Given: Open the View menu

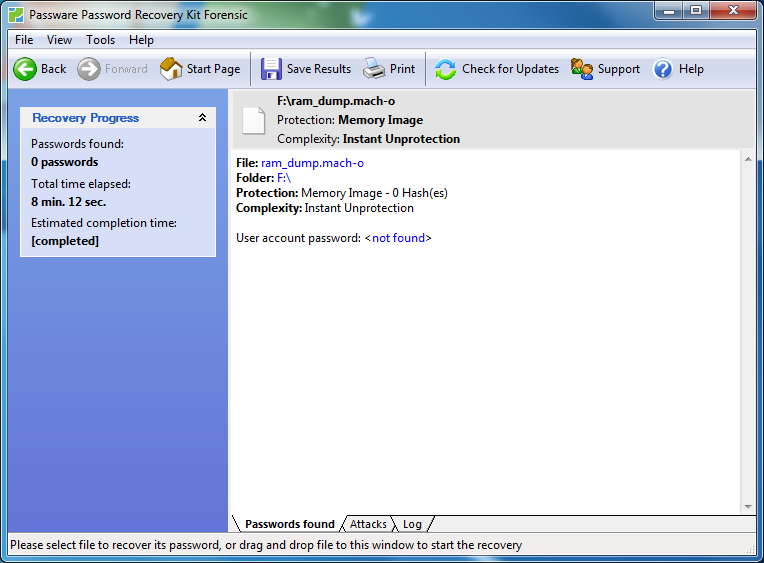Looking at the screenshot, I should pos(59,40).
